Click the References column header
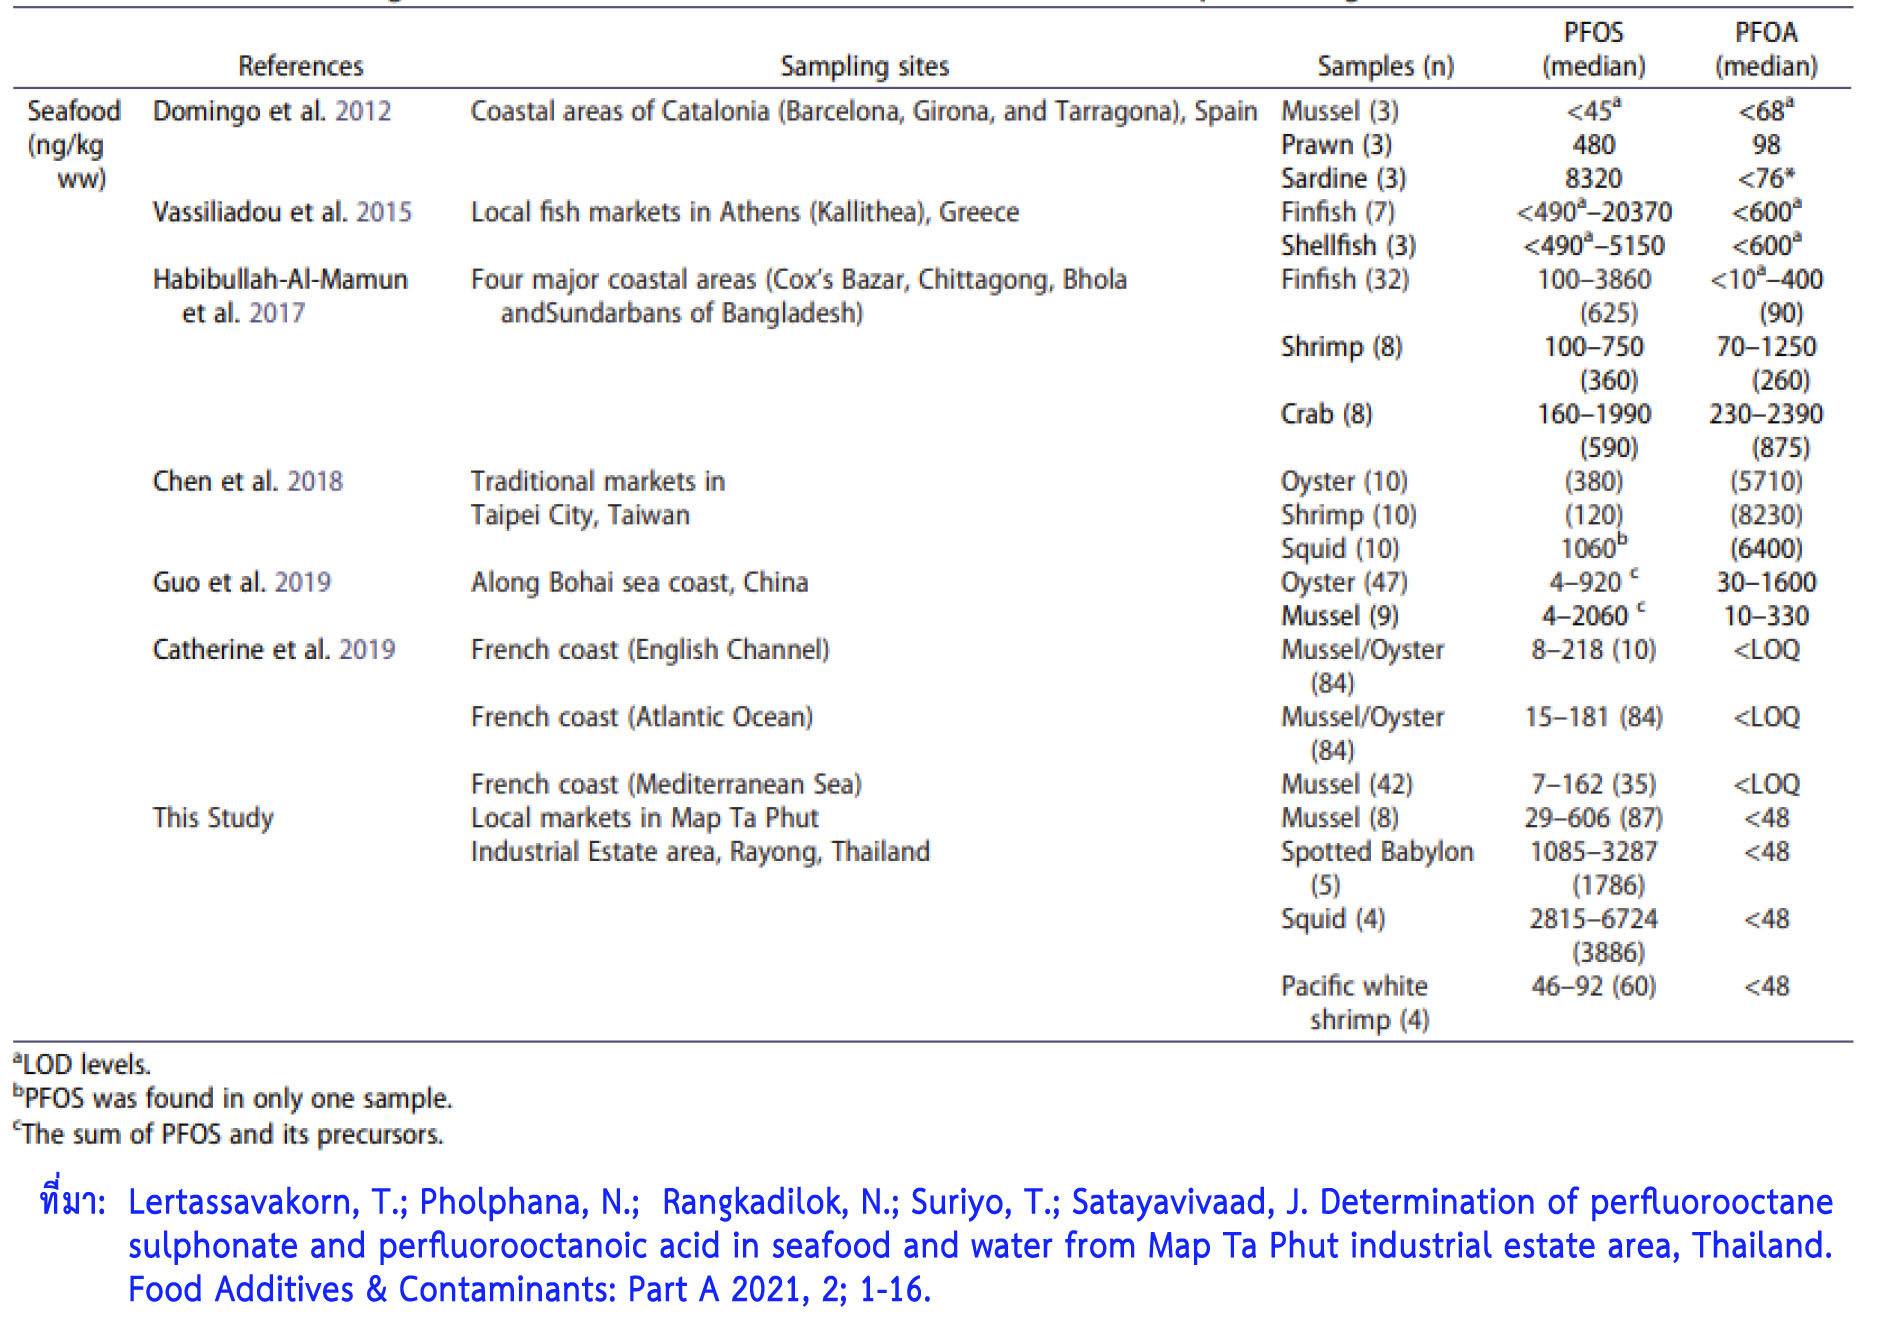 pyautogui.click(x=300, y=66)
